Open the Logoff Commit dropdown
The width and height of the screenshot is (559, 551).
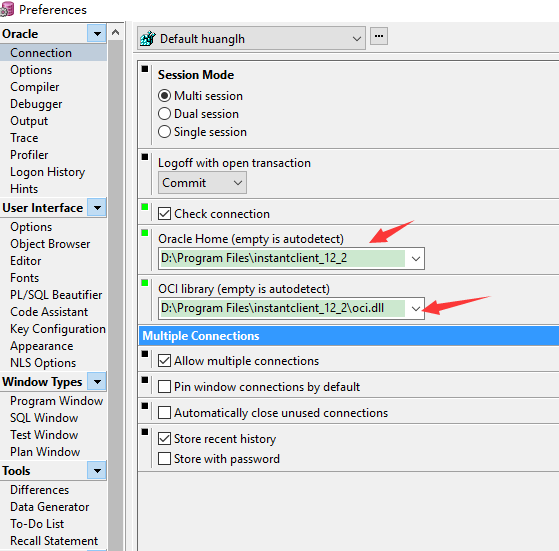202,183
